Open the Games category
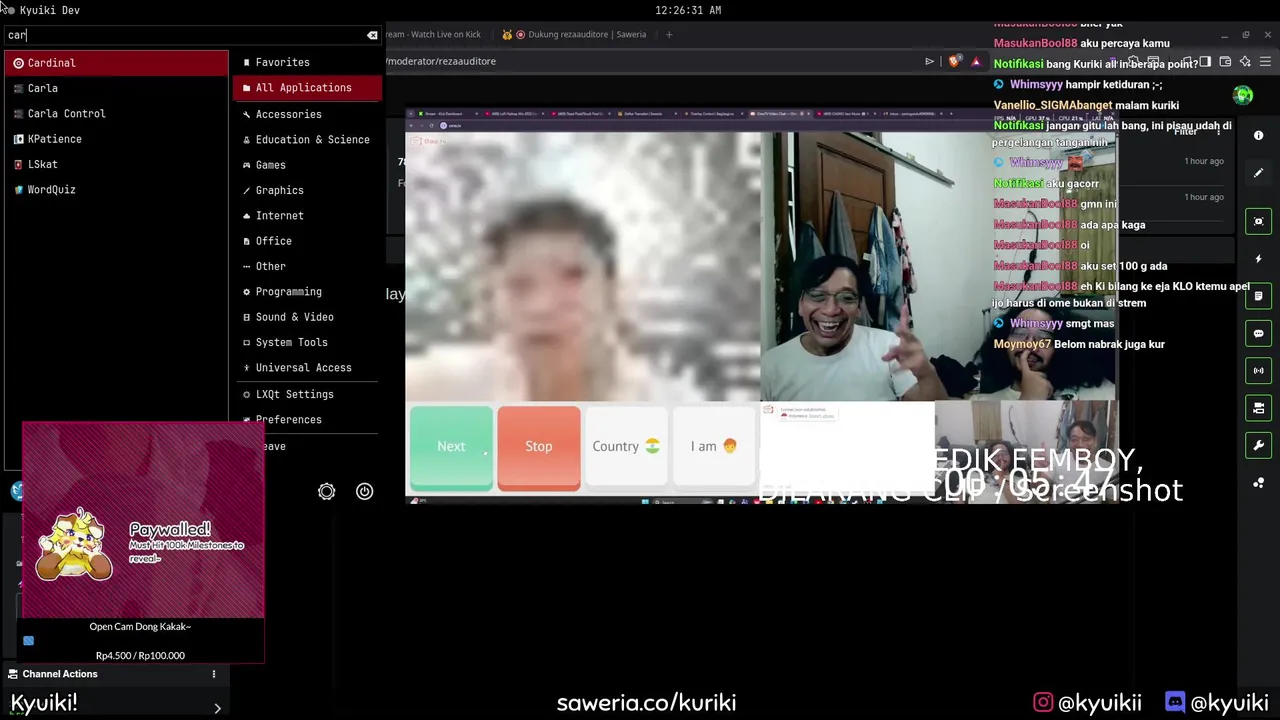Viewport: 1280px width, 720px height. coord(307,165)
